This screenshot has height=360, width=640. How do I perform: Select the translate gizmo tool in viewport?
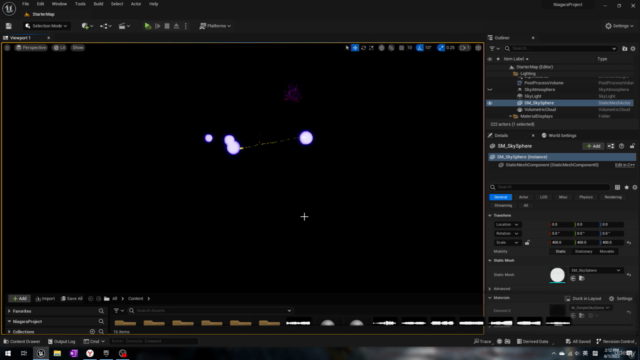click(355, 48)
